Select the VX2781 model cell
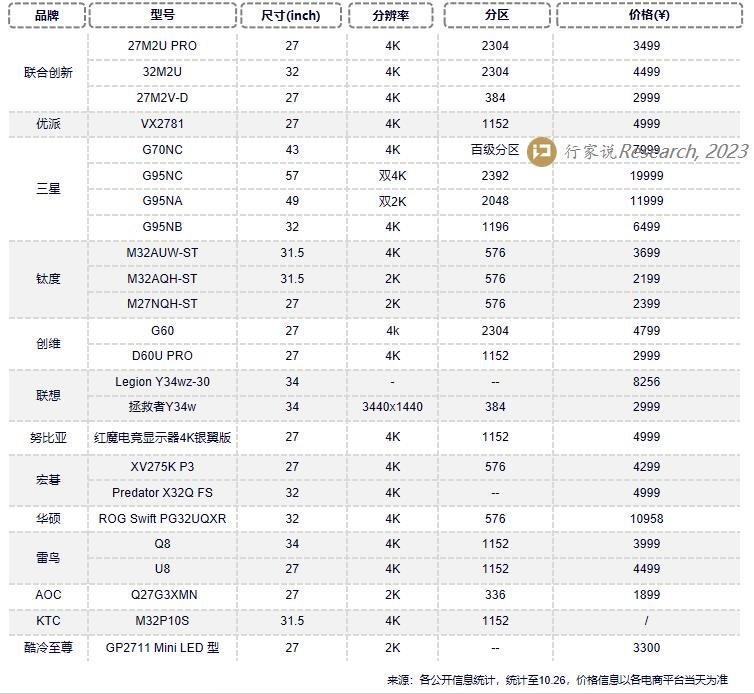The width and height of the screenshot is (754, 694). coord(163,124)
